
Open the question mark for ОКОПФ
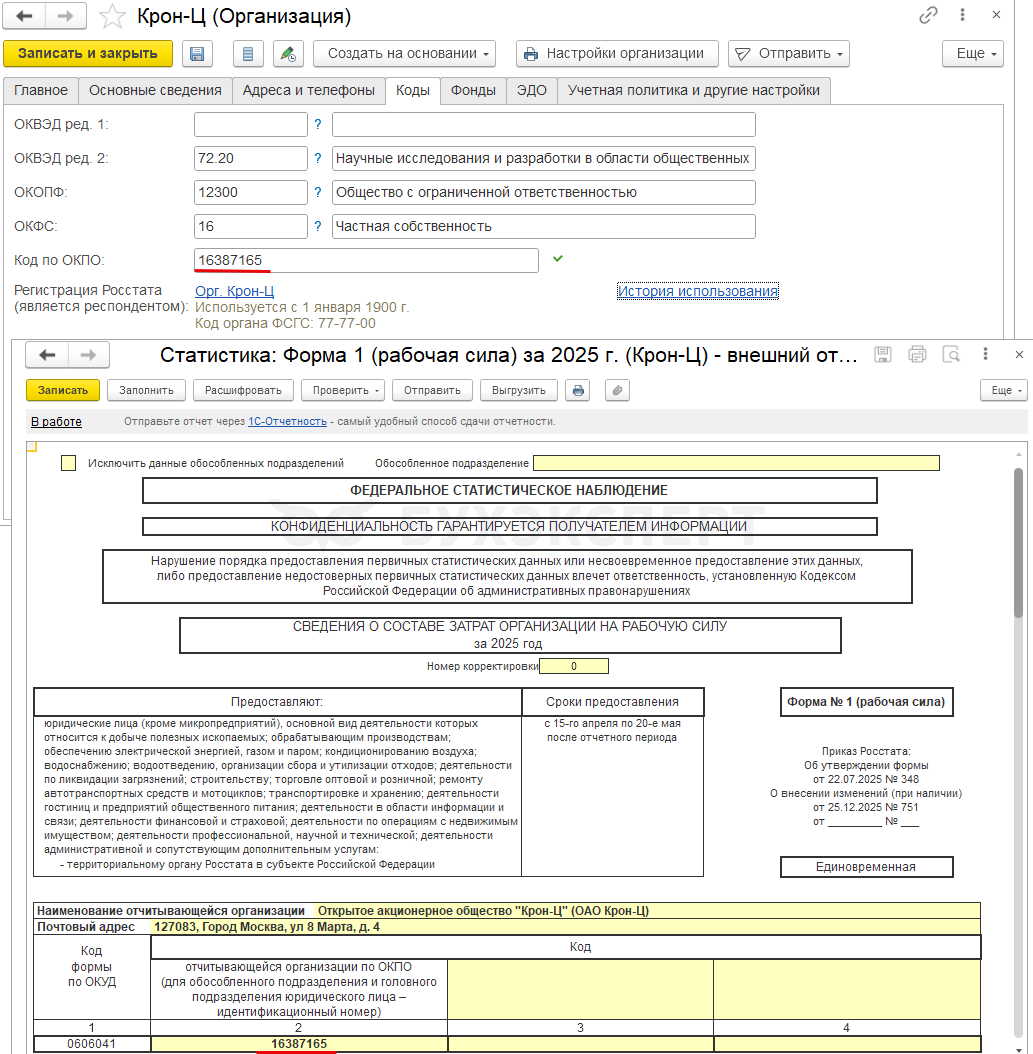[x=318, y=192]
